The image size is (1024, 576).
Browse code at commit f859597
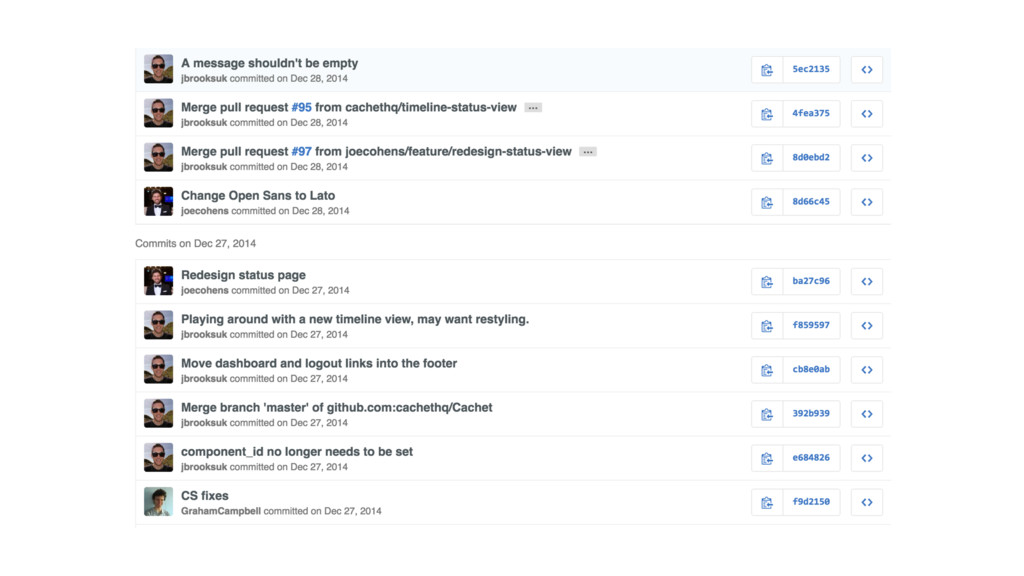click(867, 325)
